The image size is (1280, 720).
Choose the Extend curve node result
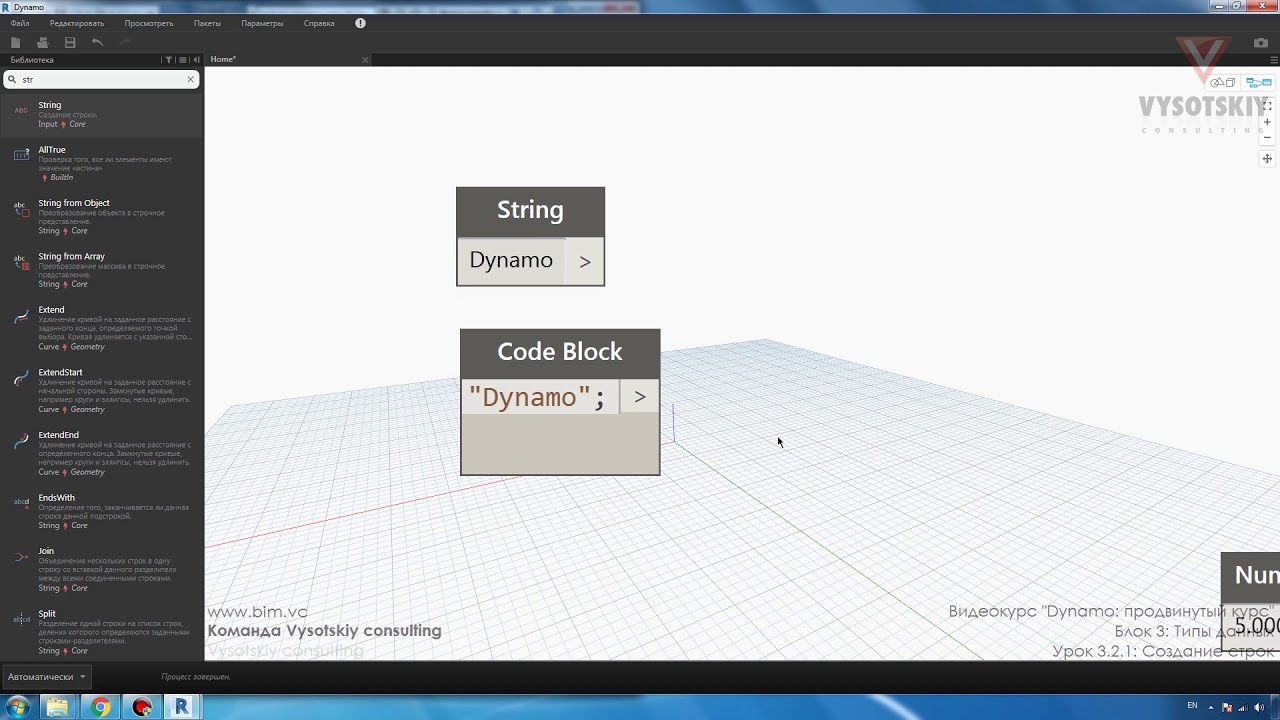pyautogui.click(x=102, y=328)
